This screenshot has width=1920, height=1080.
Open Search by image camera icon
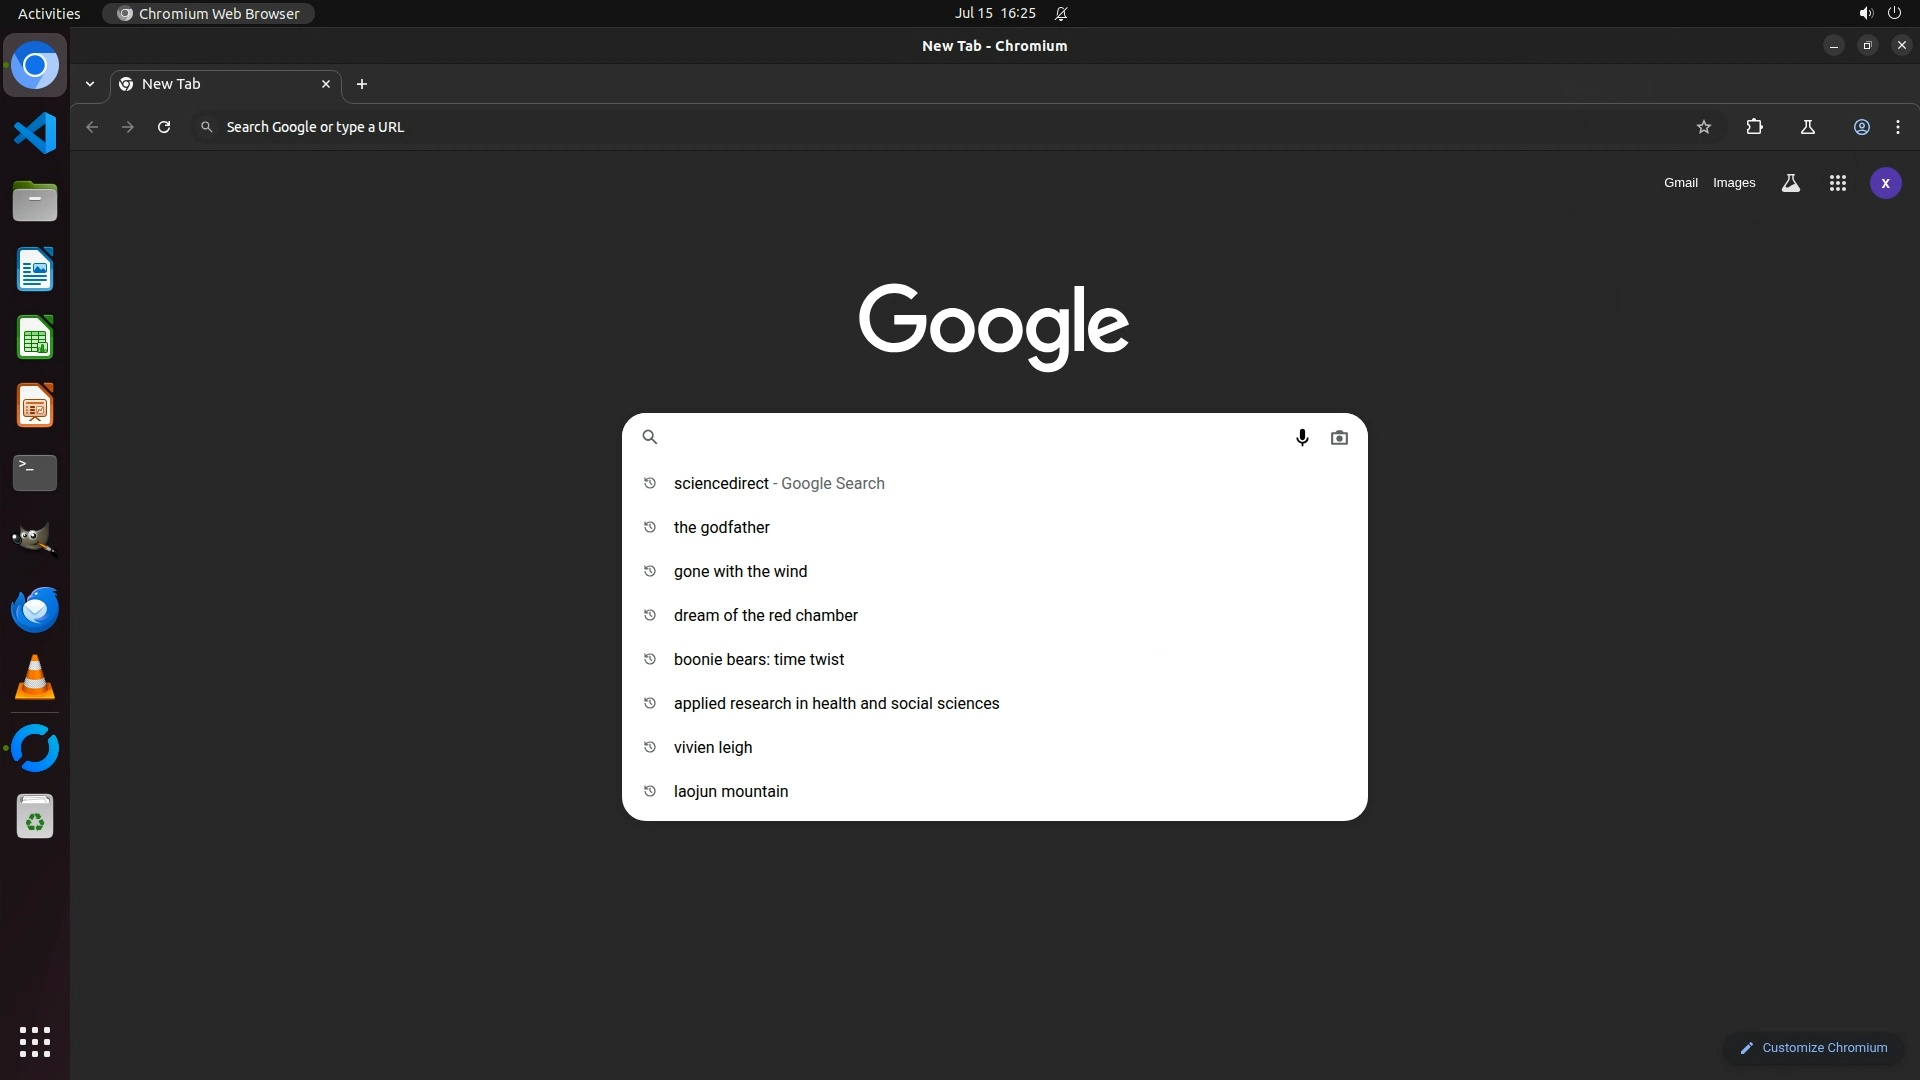[x=1339, y=437]
